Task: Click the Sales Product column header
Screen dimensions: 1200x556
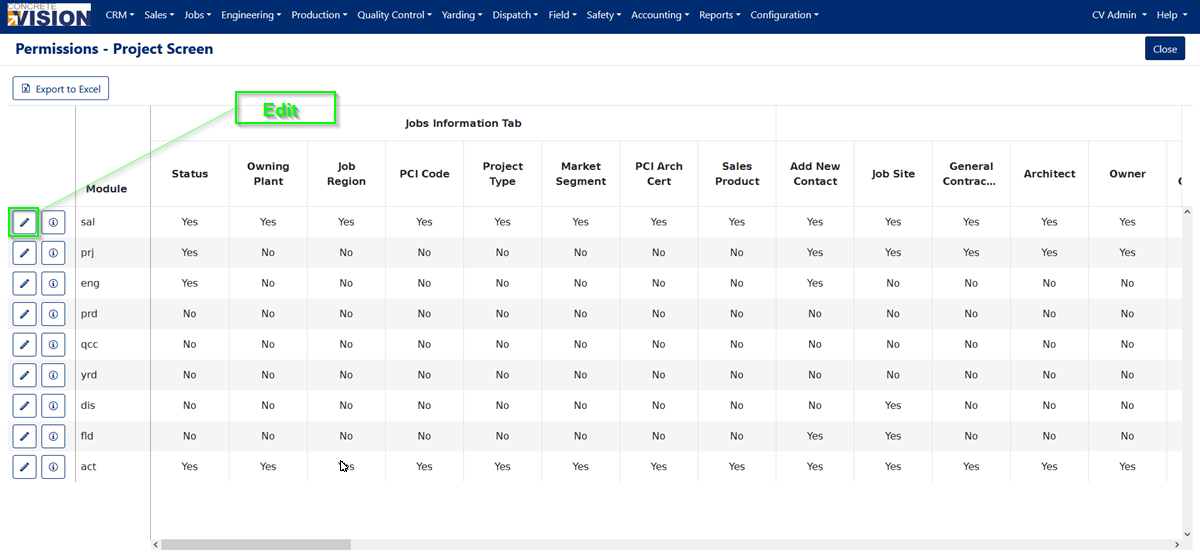Action: [x=736, y=174]
